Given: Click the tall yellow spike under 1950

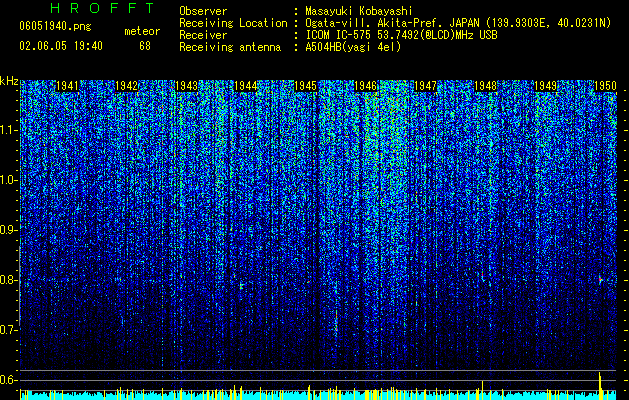Looking at the screenshot, I should tap(600, 386).
